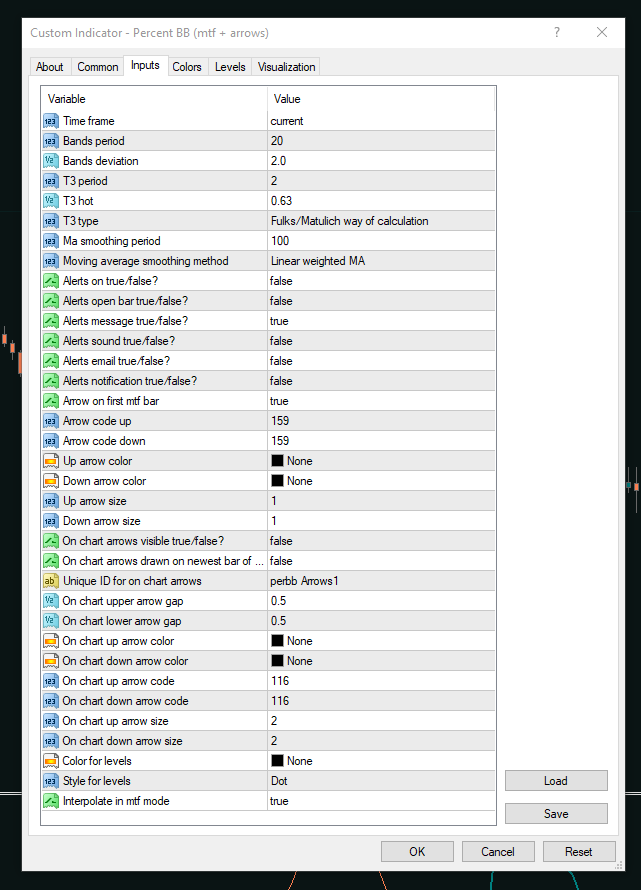Image resolution: width=641 pixels, height=890 pixels.
Task: Click the integer icon beside Time frame
Action: click(51, 121)
